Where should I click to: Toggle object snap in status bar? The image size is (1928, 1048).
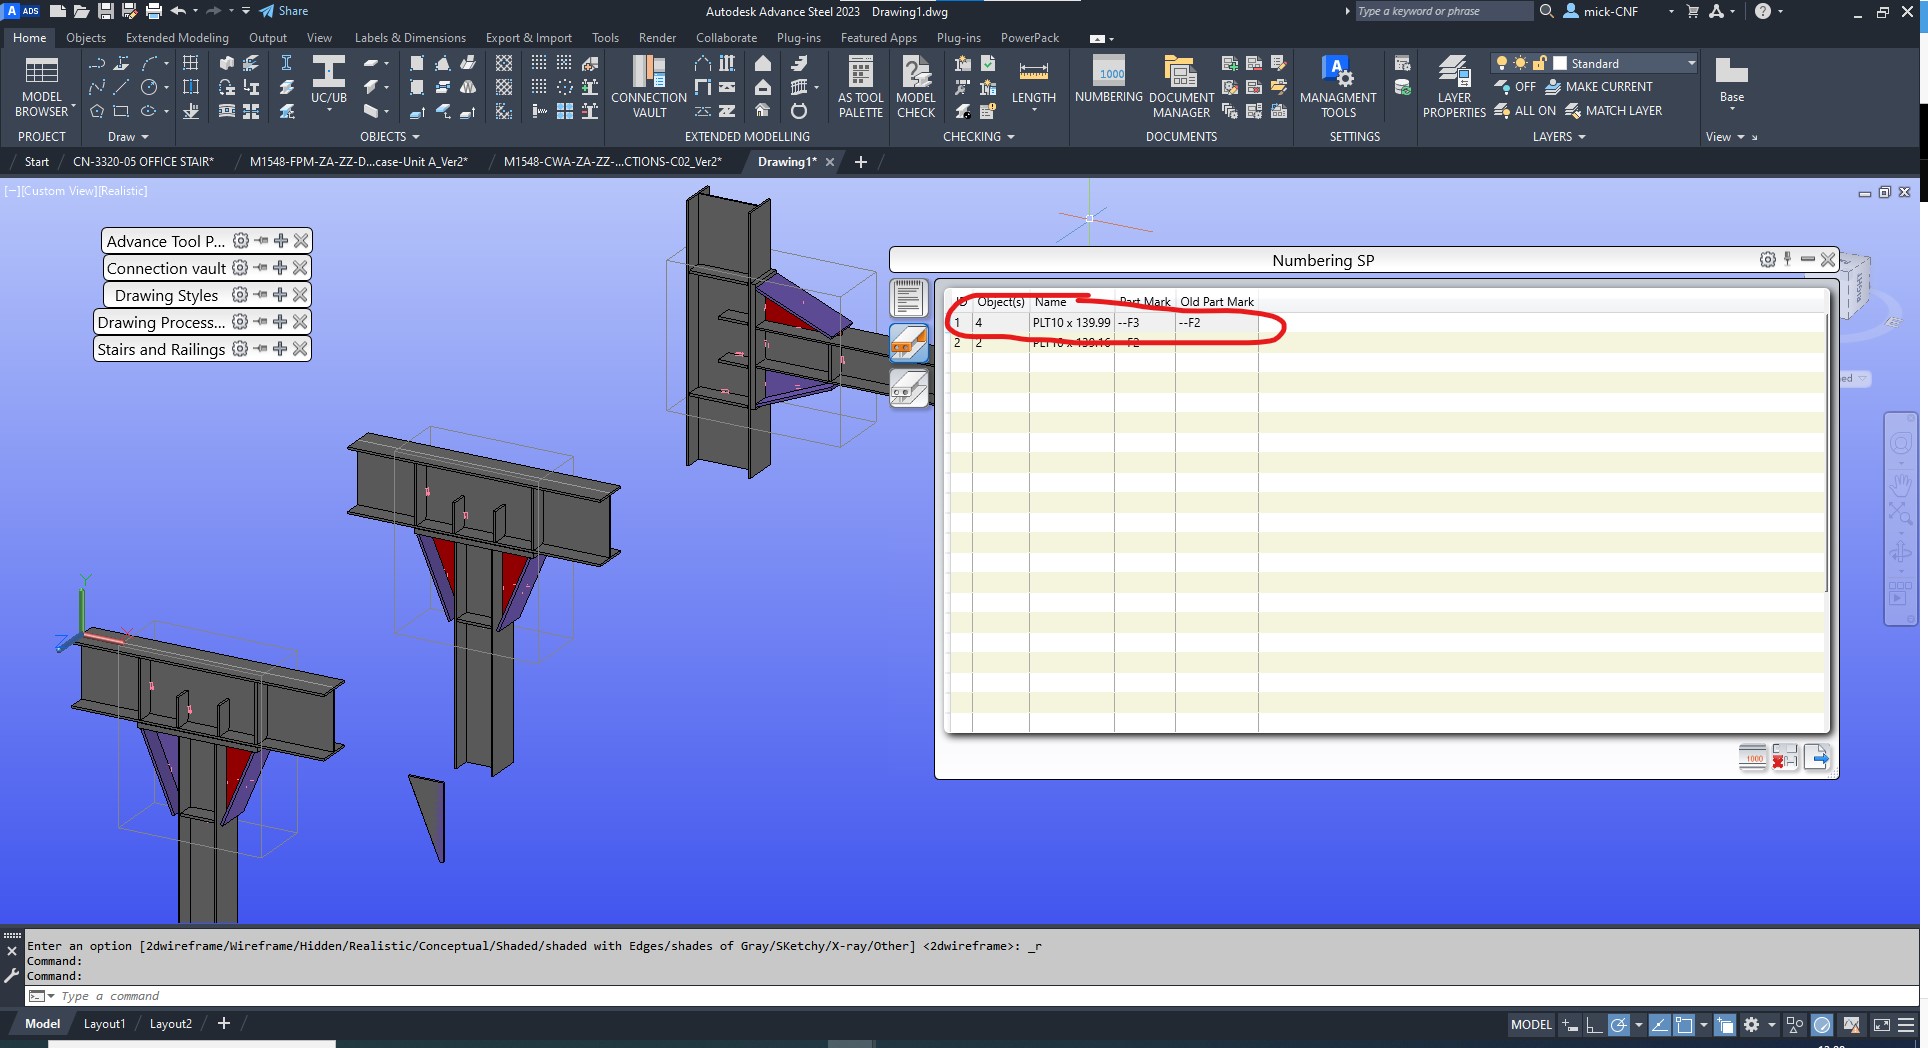click(1684, 1025)
